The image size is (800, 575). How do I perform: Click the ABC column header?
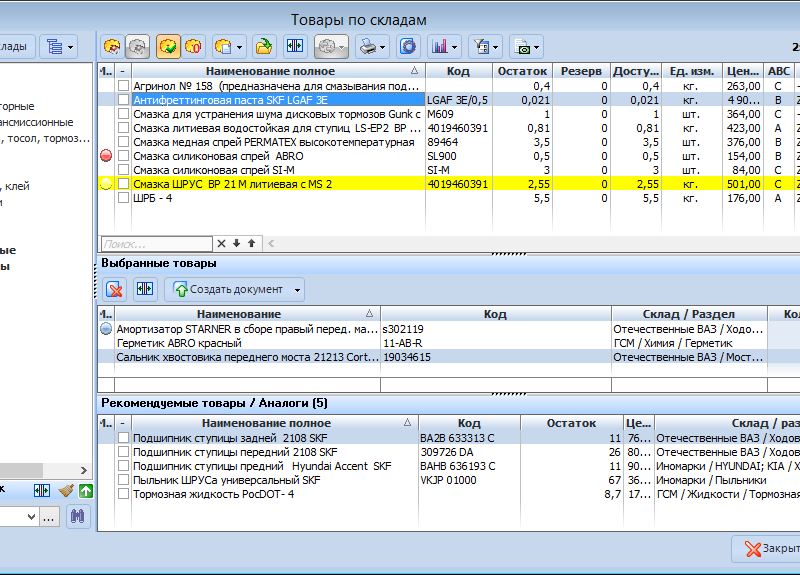click(x=779, y=71)
